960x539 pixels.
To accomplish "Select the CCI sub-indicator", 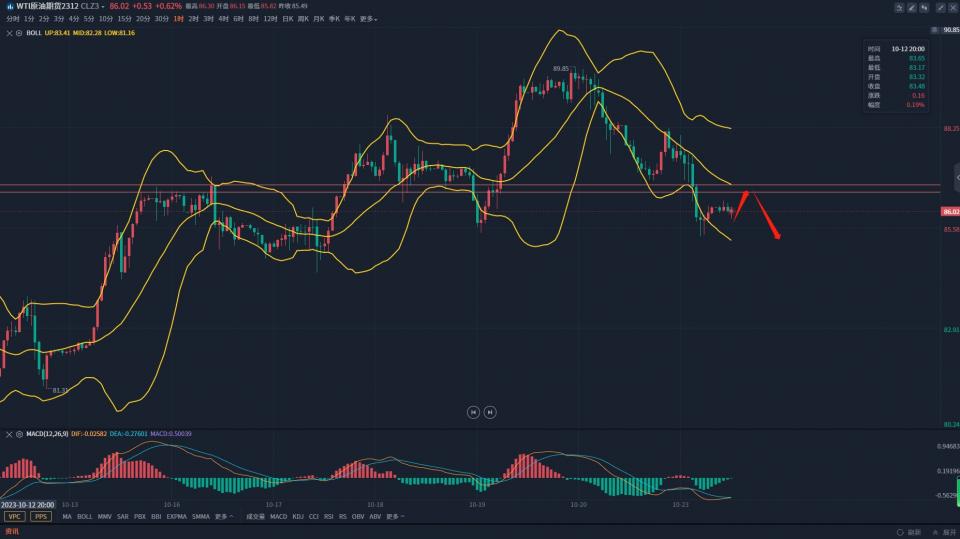I will tap(313, 517).
